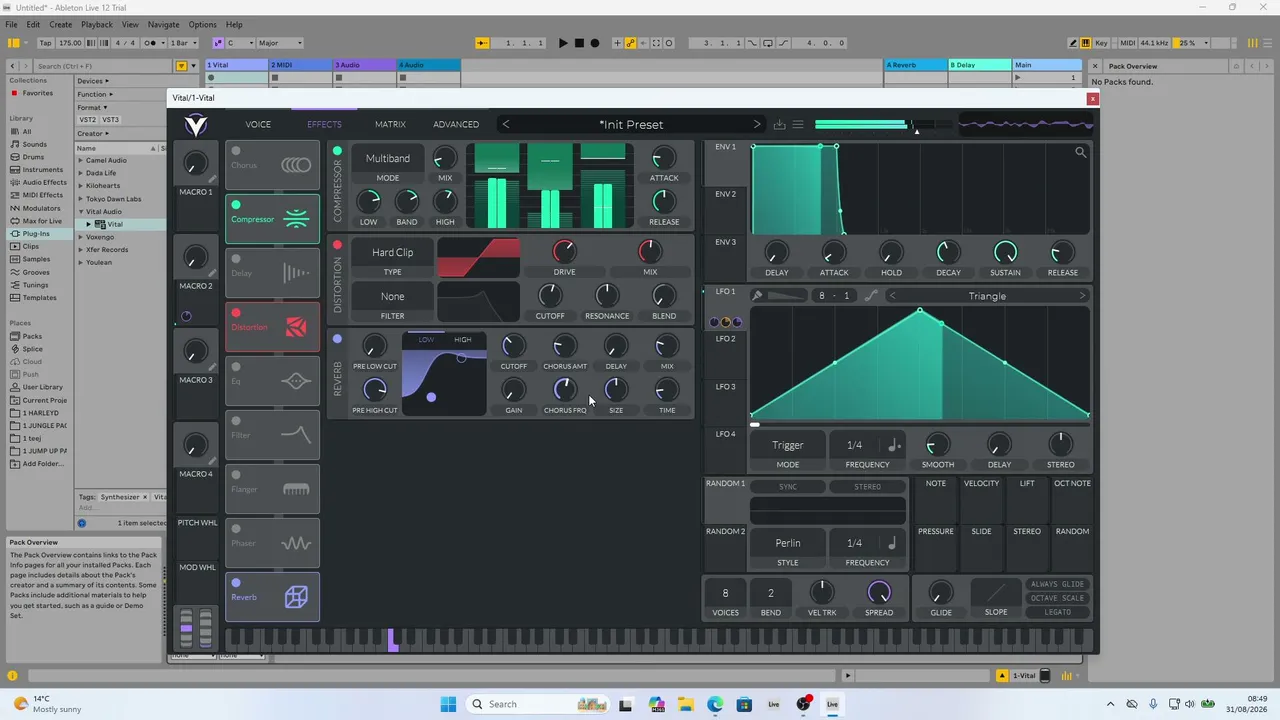Select the Eq effect module
Image resolution: width=1280 pixels, height=720 pixels.
point(272,381)
